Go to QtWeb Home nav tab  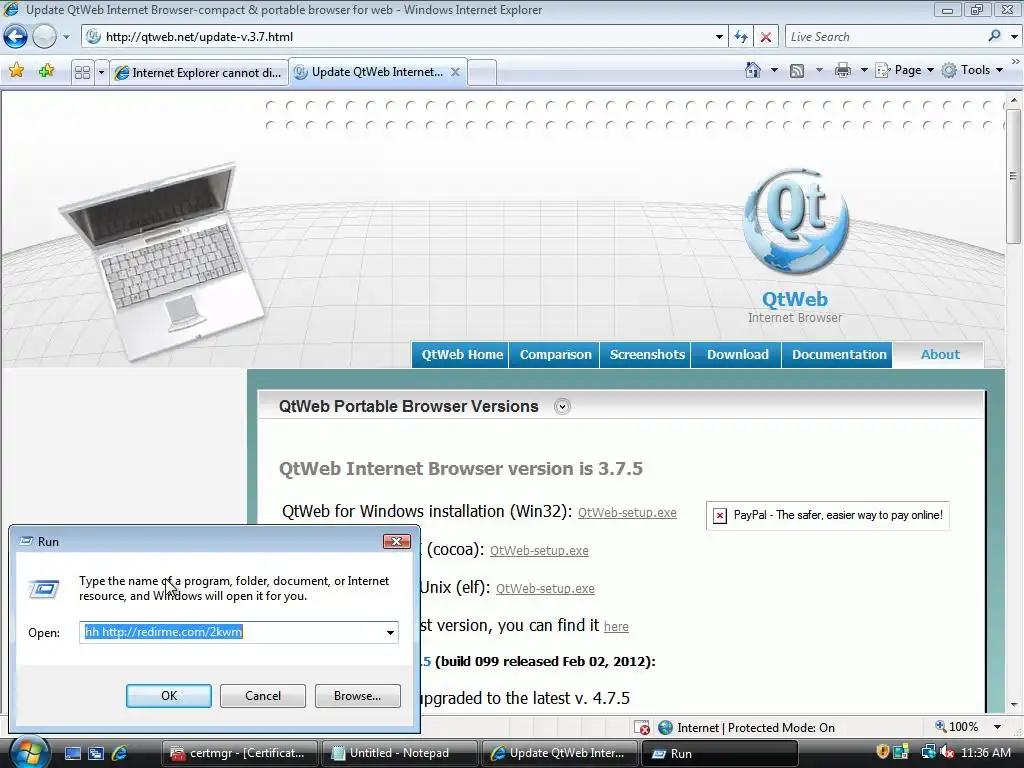pos(461,355)
